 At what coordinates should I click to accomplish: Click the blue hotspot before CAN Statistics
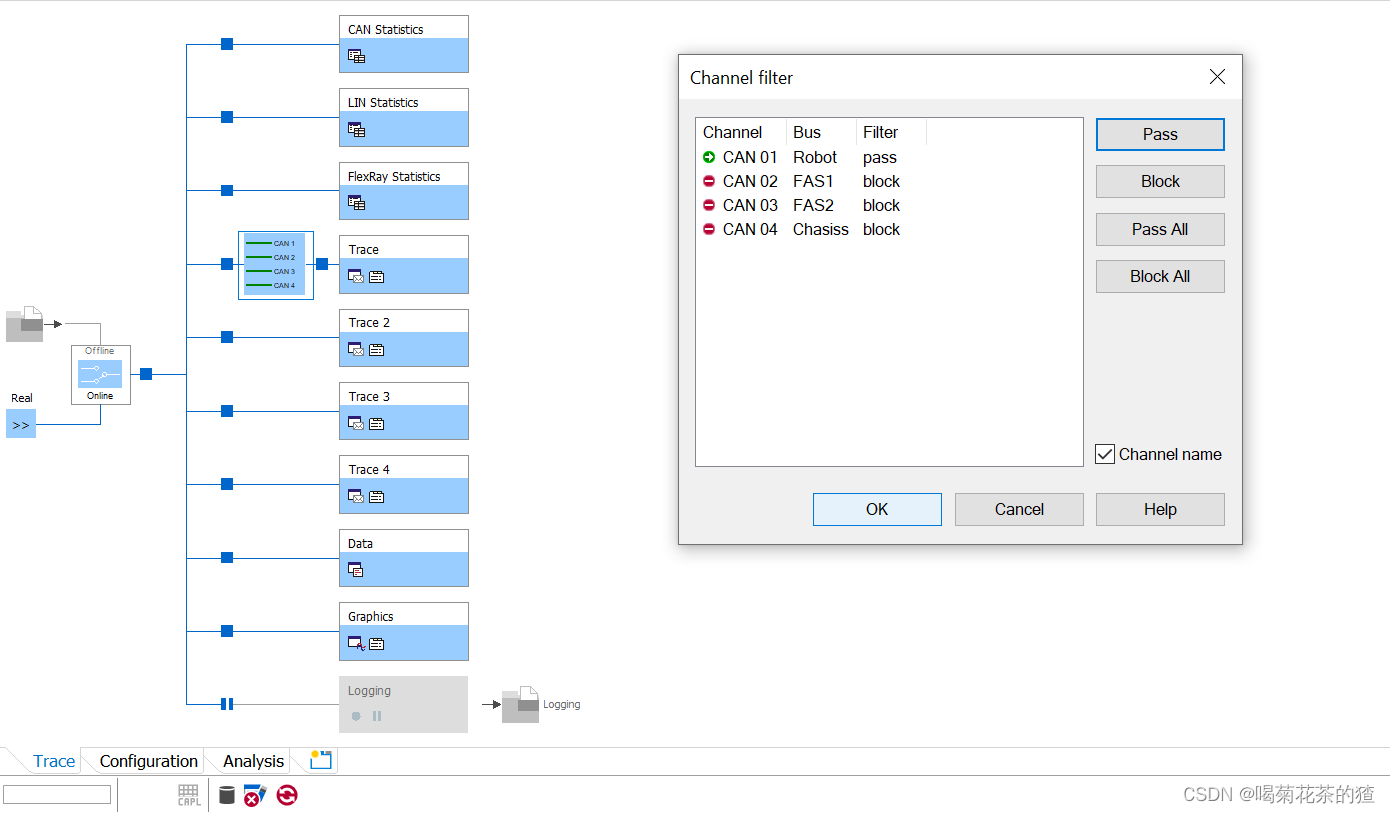227,44
